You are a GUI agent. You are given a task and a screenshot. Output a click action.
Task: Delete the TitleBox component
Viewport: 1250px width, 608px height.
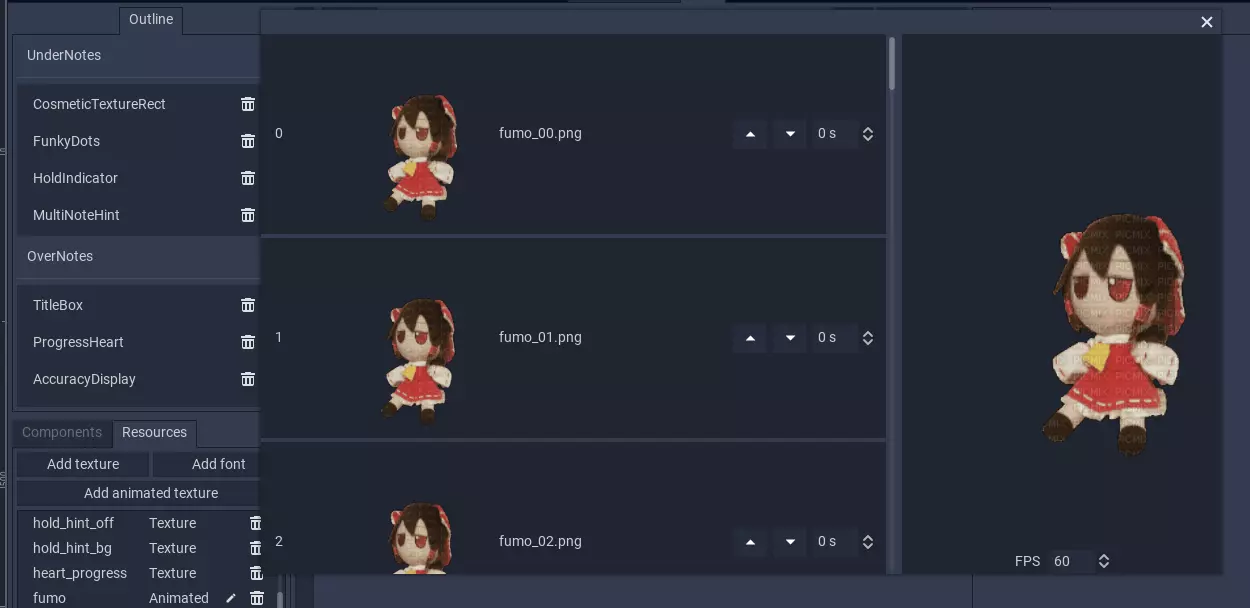[x=248, y=305]
